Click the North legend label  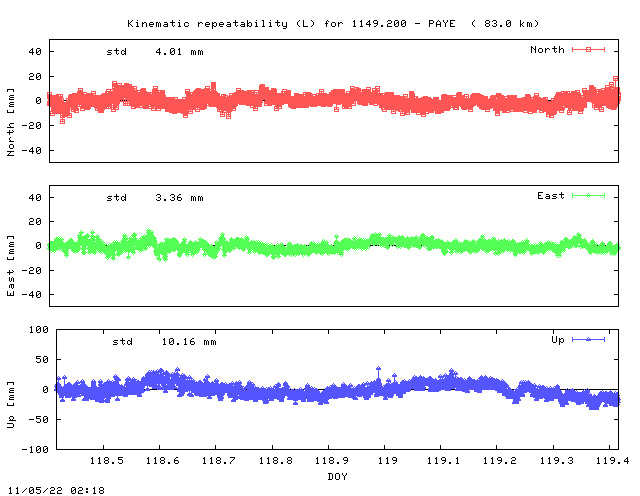[547, 50]
